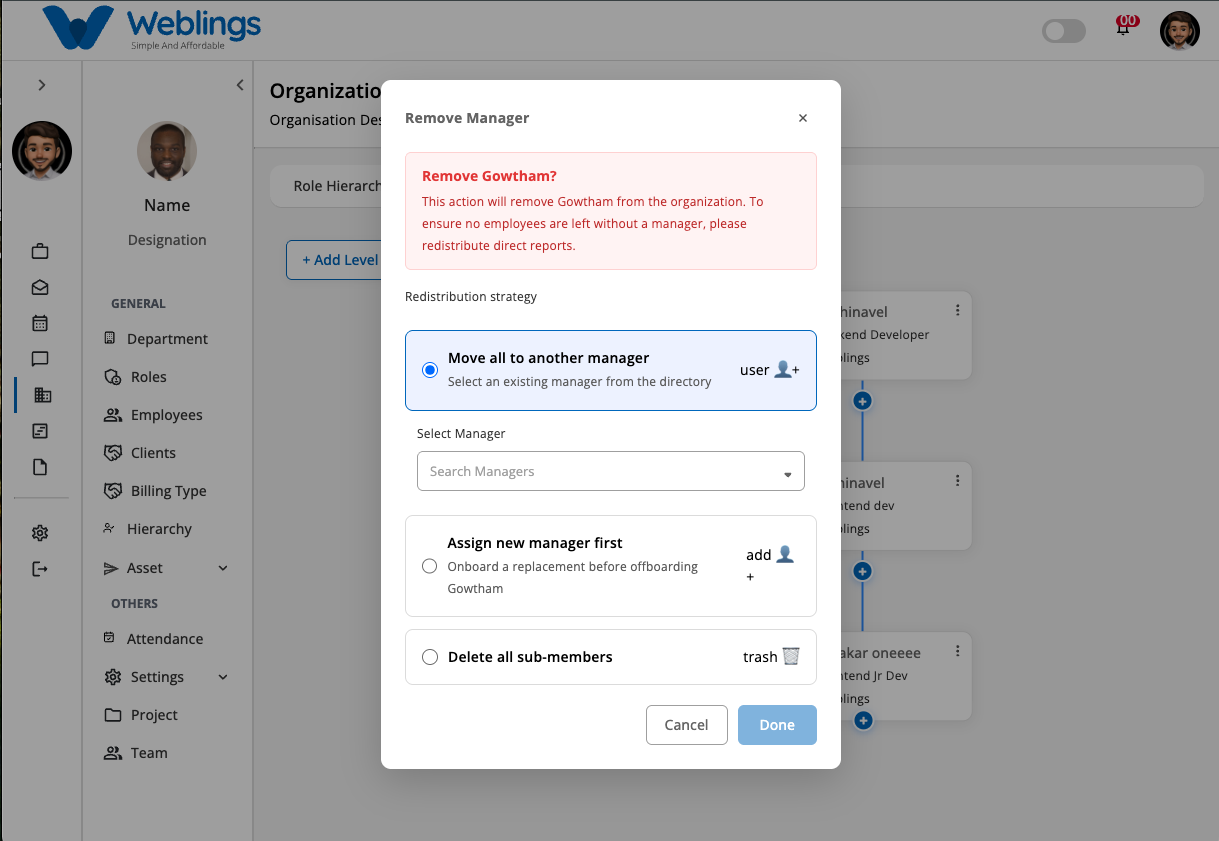The width and height of the screenshot is (1219, 841).
Task: Select Assign new manager first radio
Action: (430, 566)
